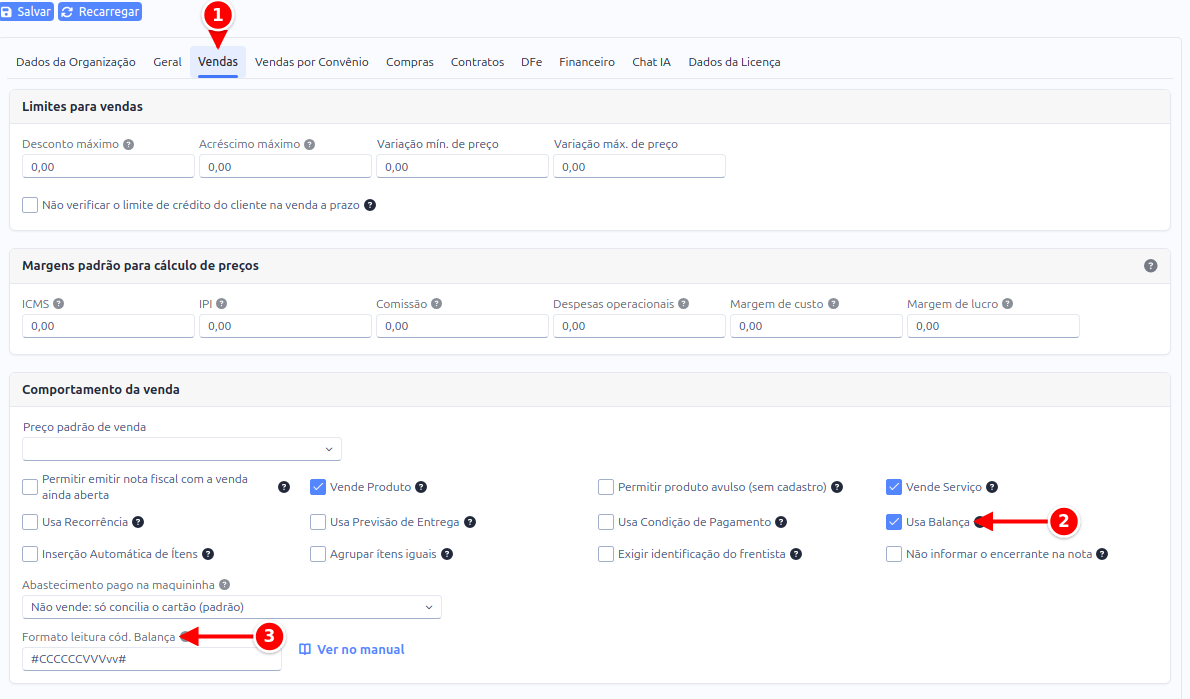This screenshot has width=1190, height=699.
Task: Toggle the Usa Balança checkbox
Action: (894, 522)
